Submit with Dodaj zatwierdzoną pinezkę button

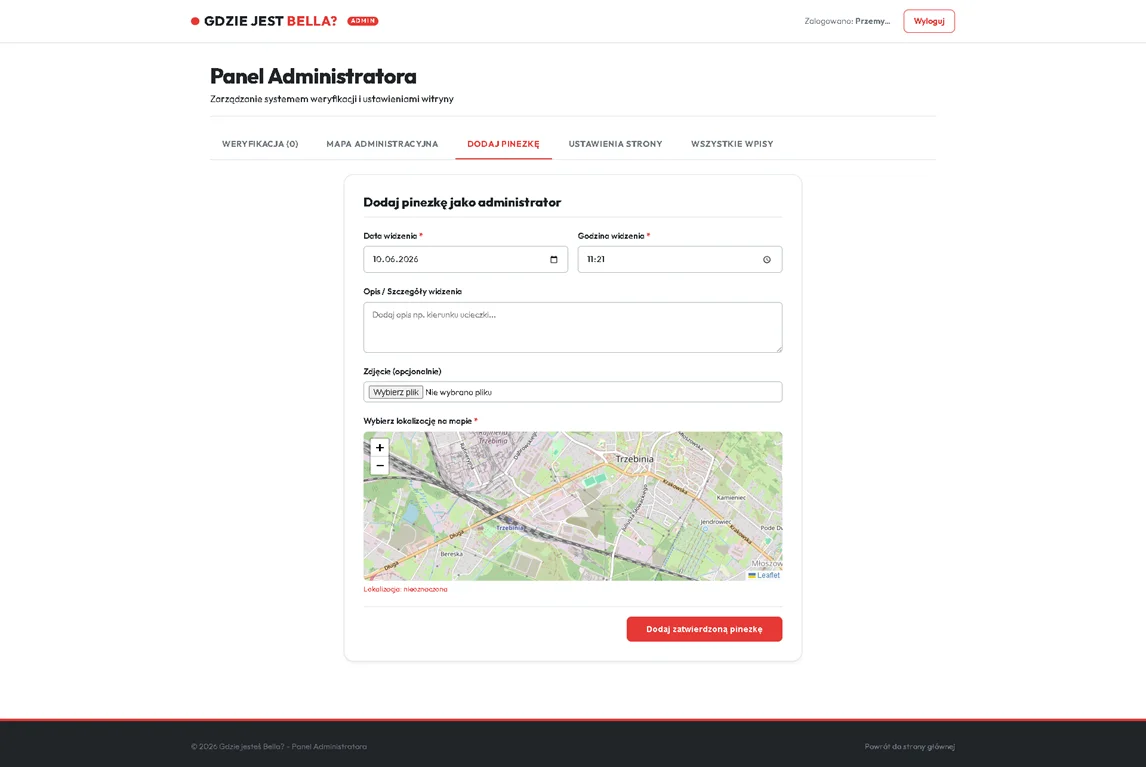pyautogui.click(x=705, y=630)
